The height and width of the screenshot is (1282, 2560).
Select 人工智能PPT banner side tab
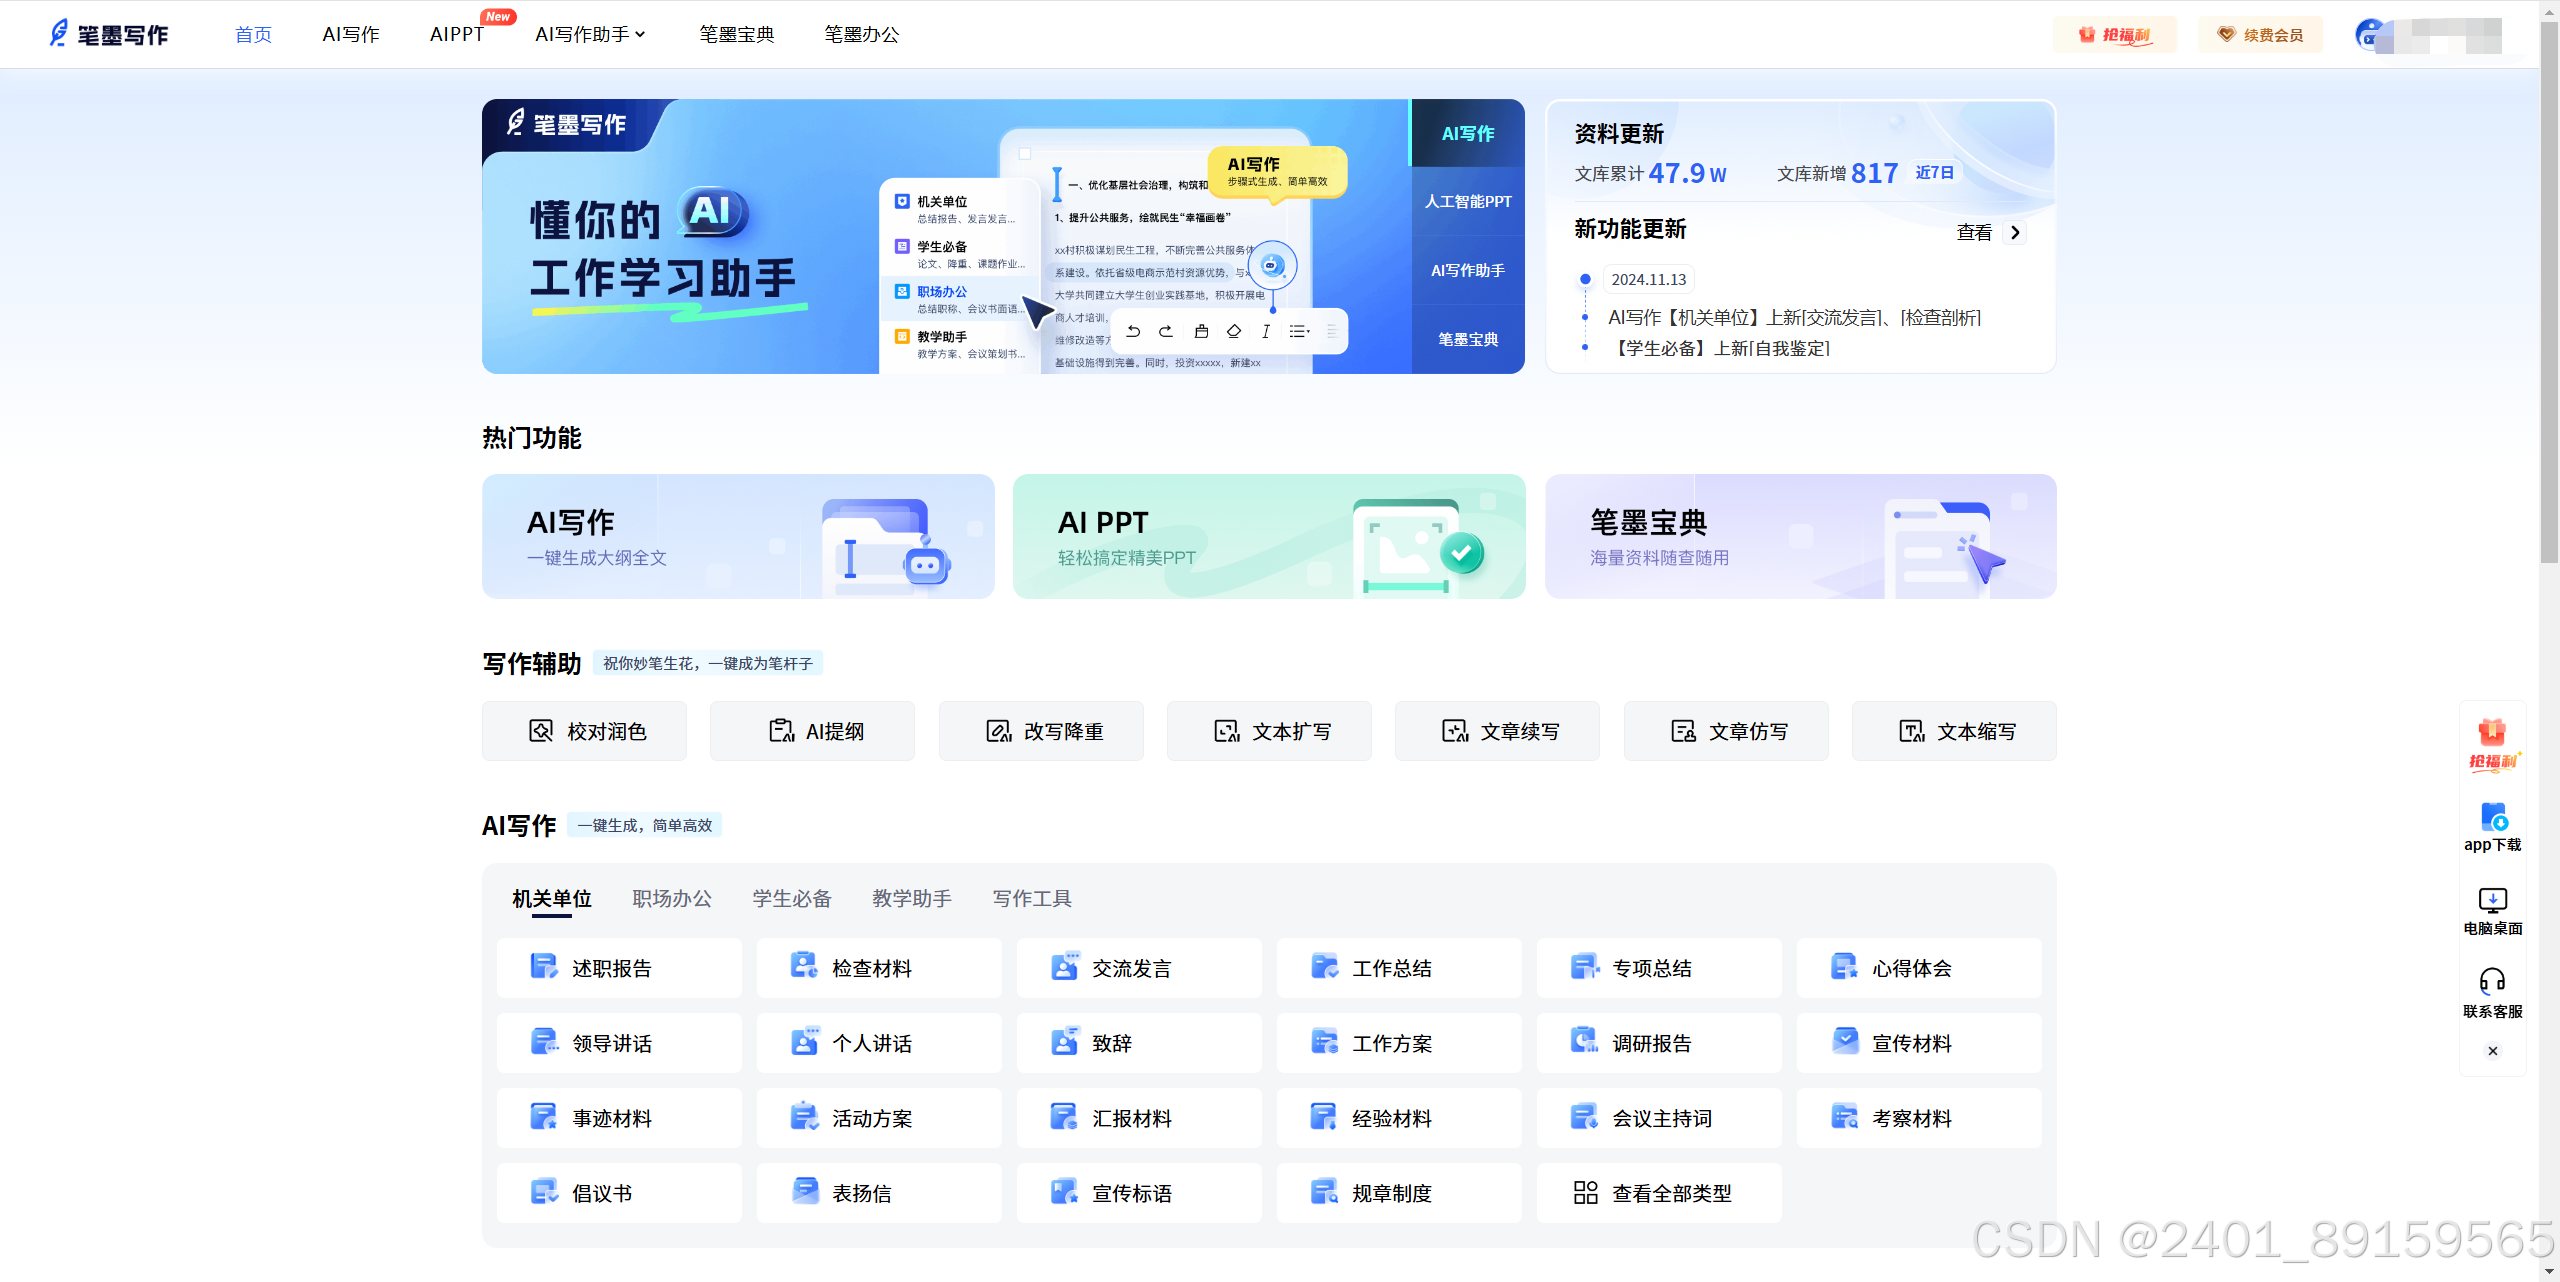click(x=1467, y=201)
